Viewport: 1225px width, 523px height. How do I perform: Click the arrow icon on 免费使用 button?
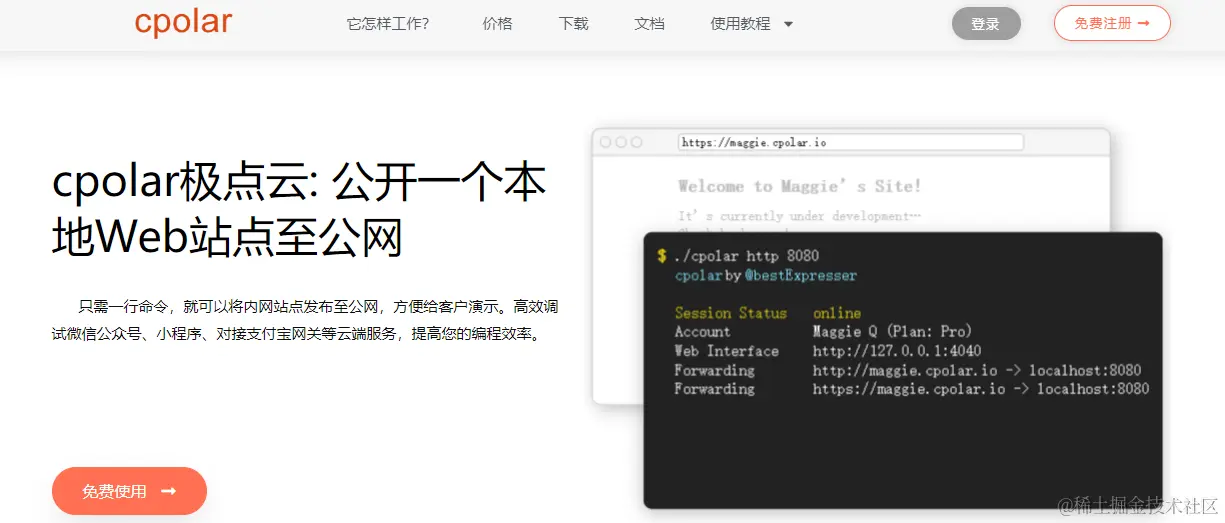tap(168, 491)
